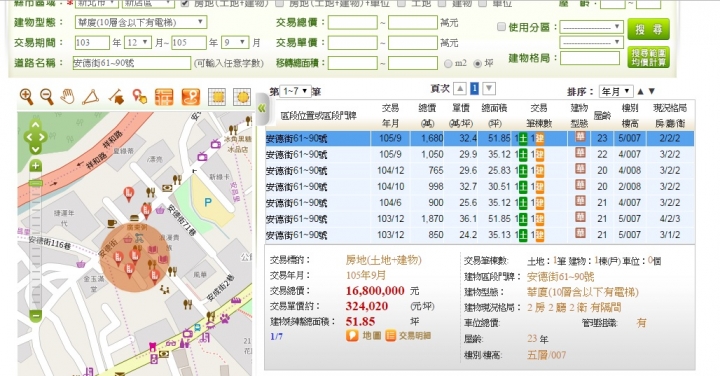This screenshot has height=376, width=720.
Task: Open the 1~7 record range dropdown
Action: pyautogui.click(x=294, y=91)
